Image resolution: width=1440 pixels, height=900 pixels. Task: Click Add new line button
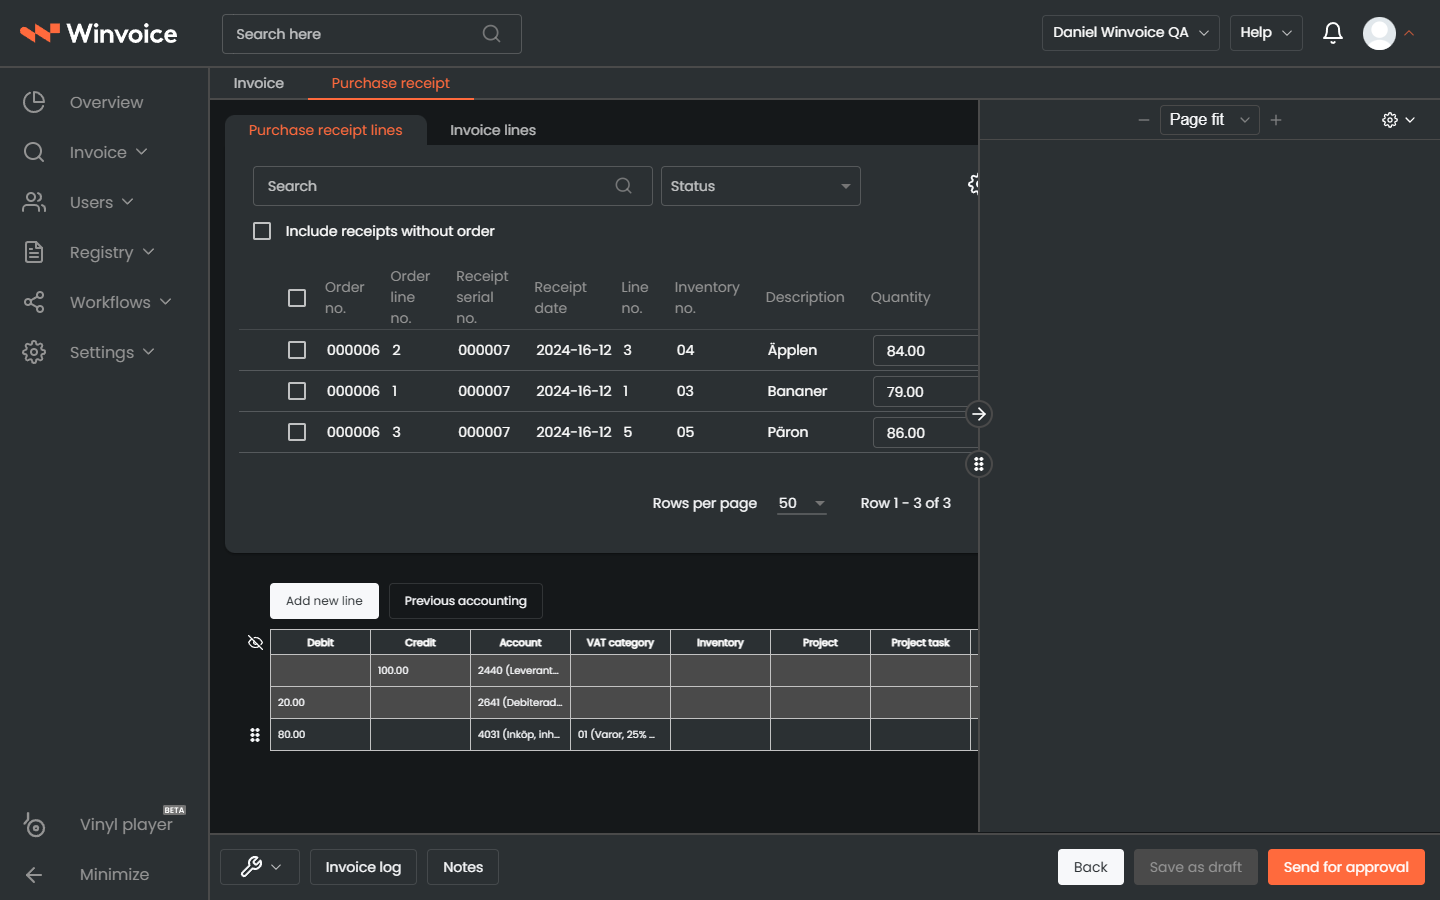click(324, 601)
